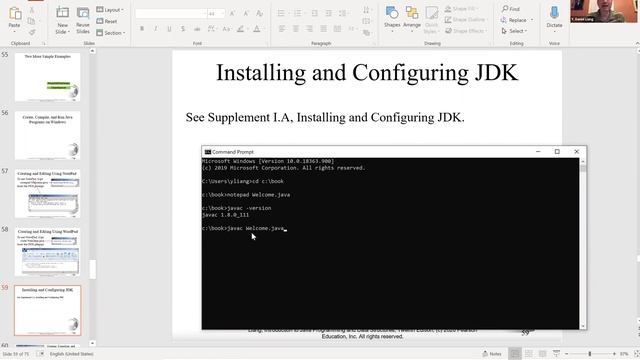Justify the paragraph text
This screenshot has height=360, width=640.
click(323, 29)
